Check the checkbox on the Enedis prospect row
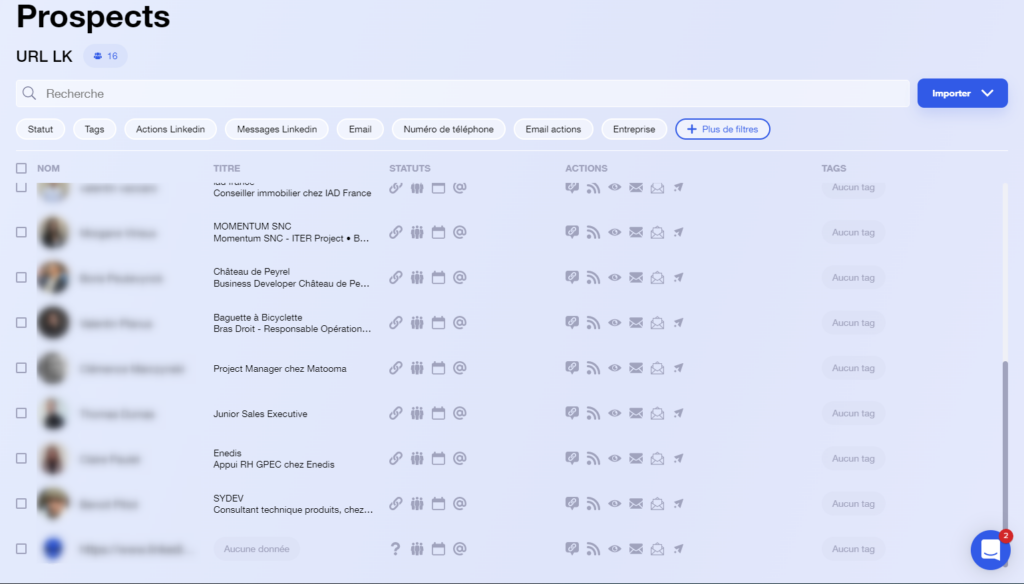1024x584 pixels. coord(21,458)
